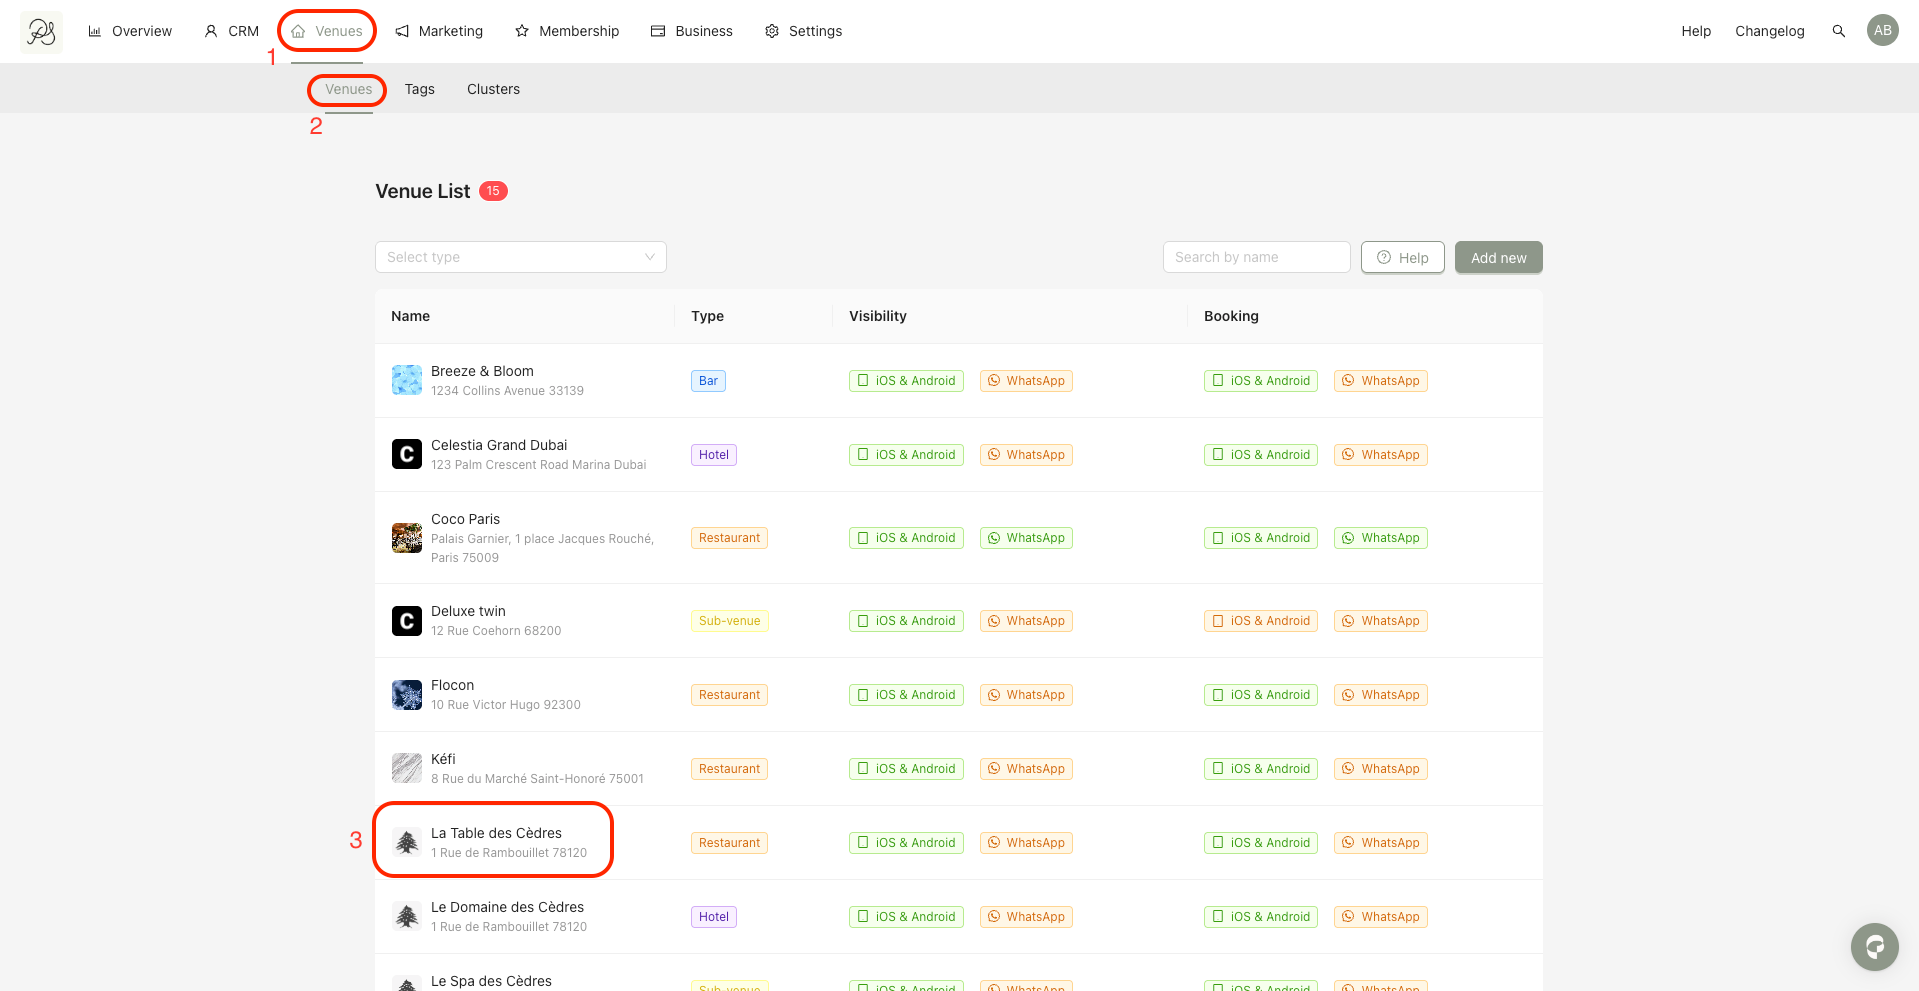The width and height of the screenshot is (1919, 991).
Task: Open the La Table des Cèdres venue
Action: pyautogui.click(x=496, y=833)
